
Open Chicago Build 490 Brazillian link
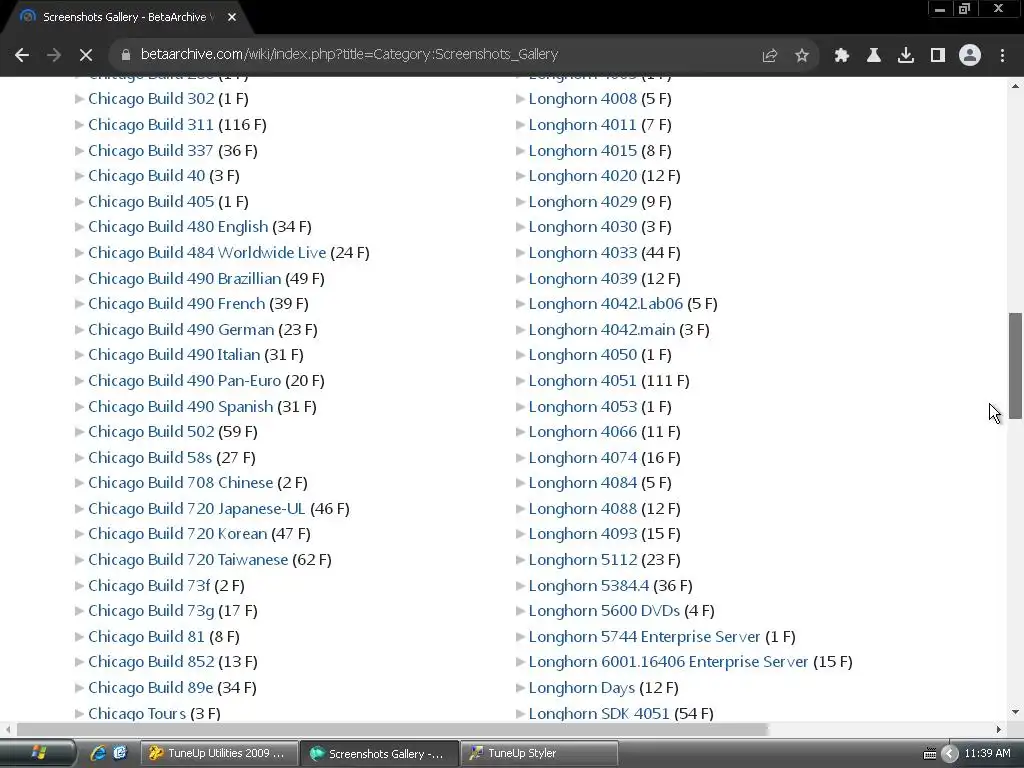pos(185,279)
